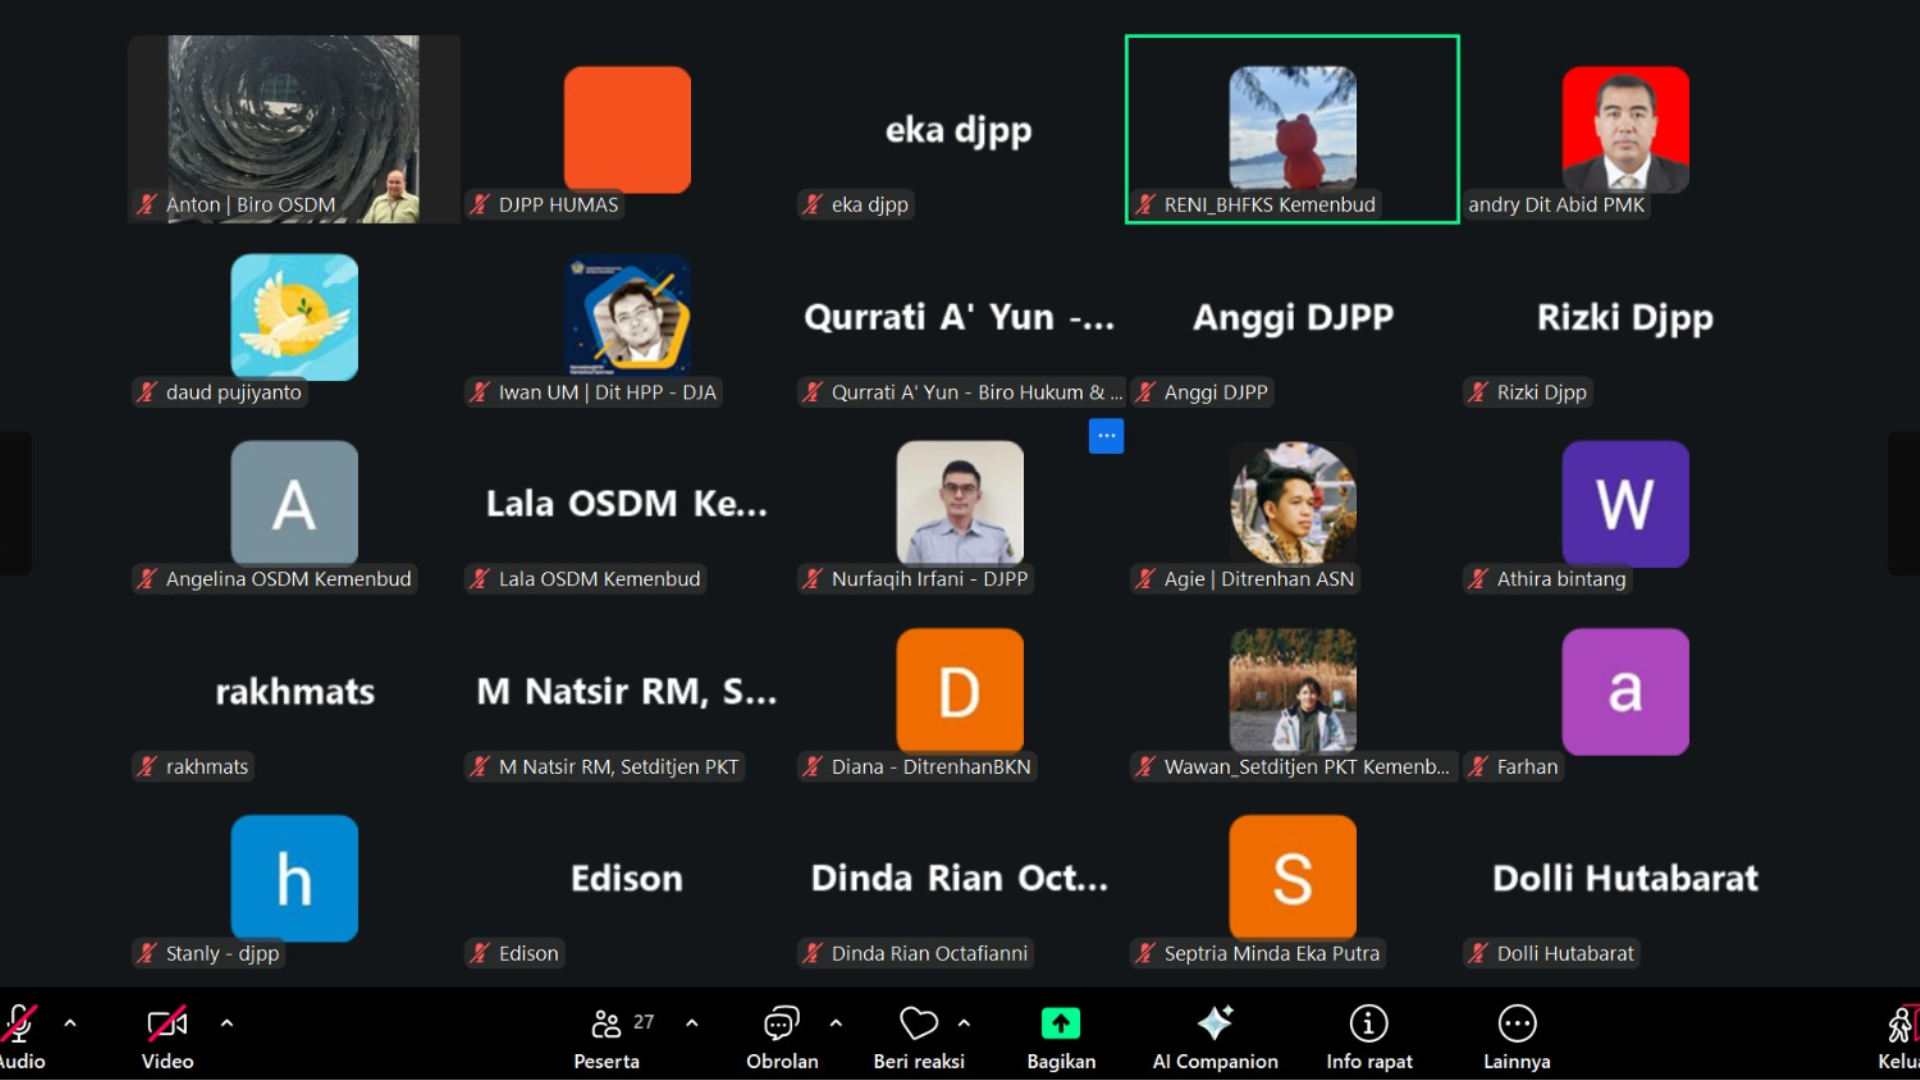Open AI Companion sparkle icon

point(1215,1024)
